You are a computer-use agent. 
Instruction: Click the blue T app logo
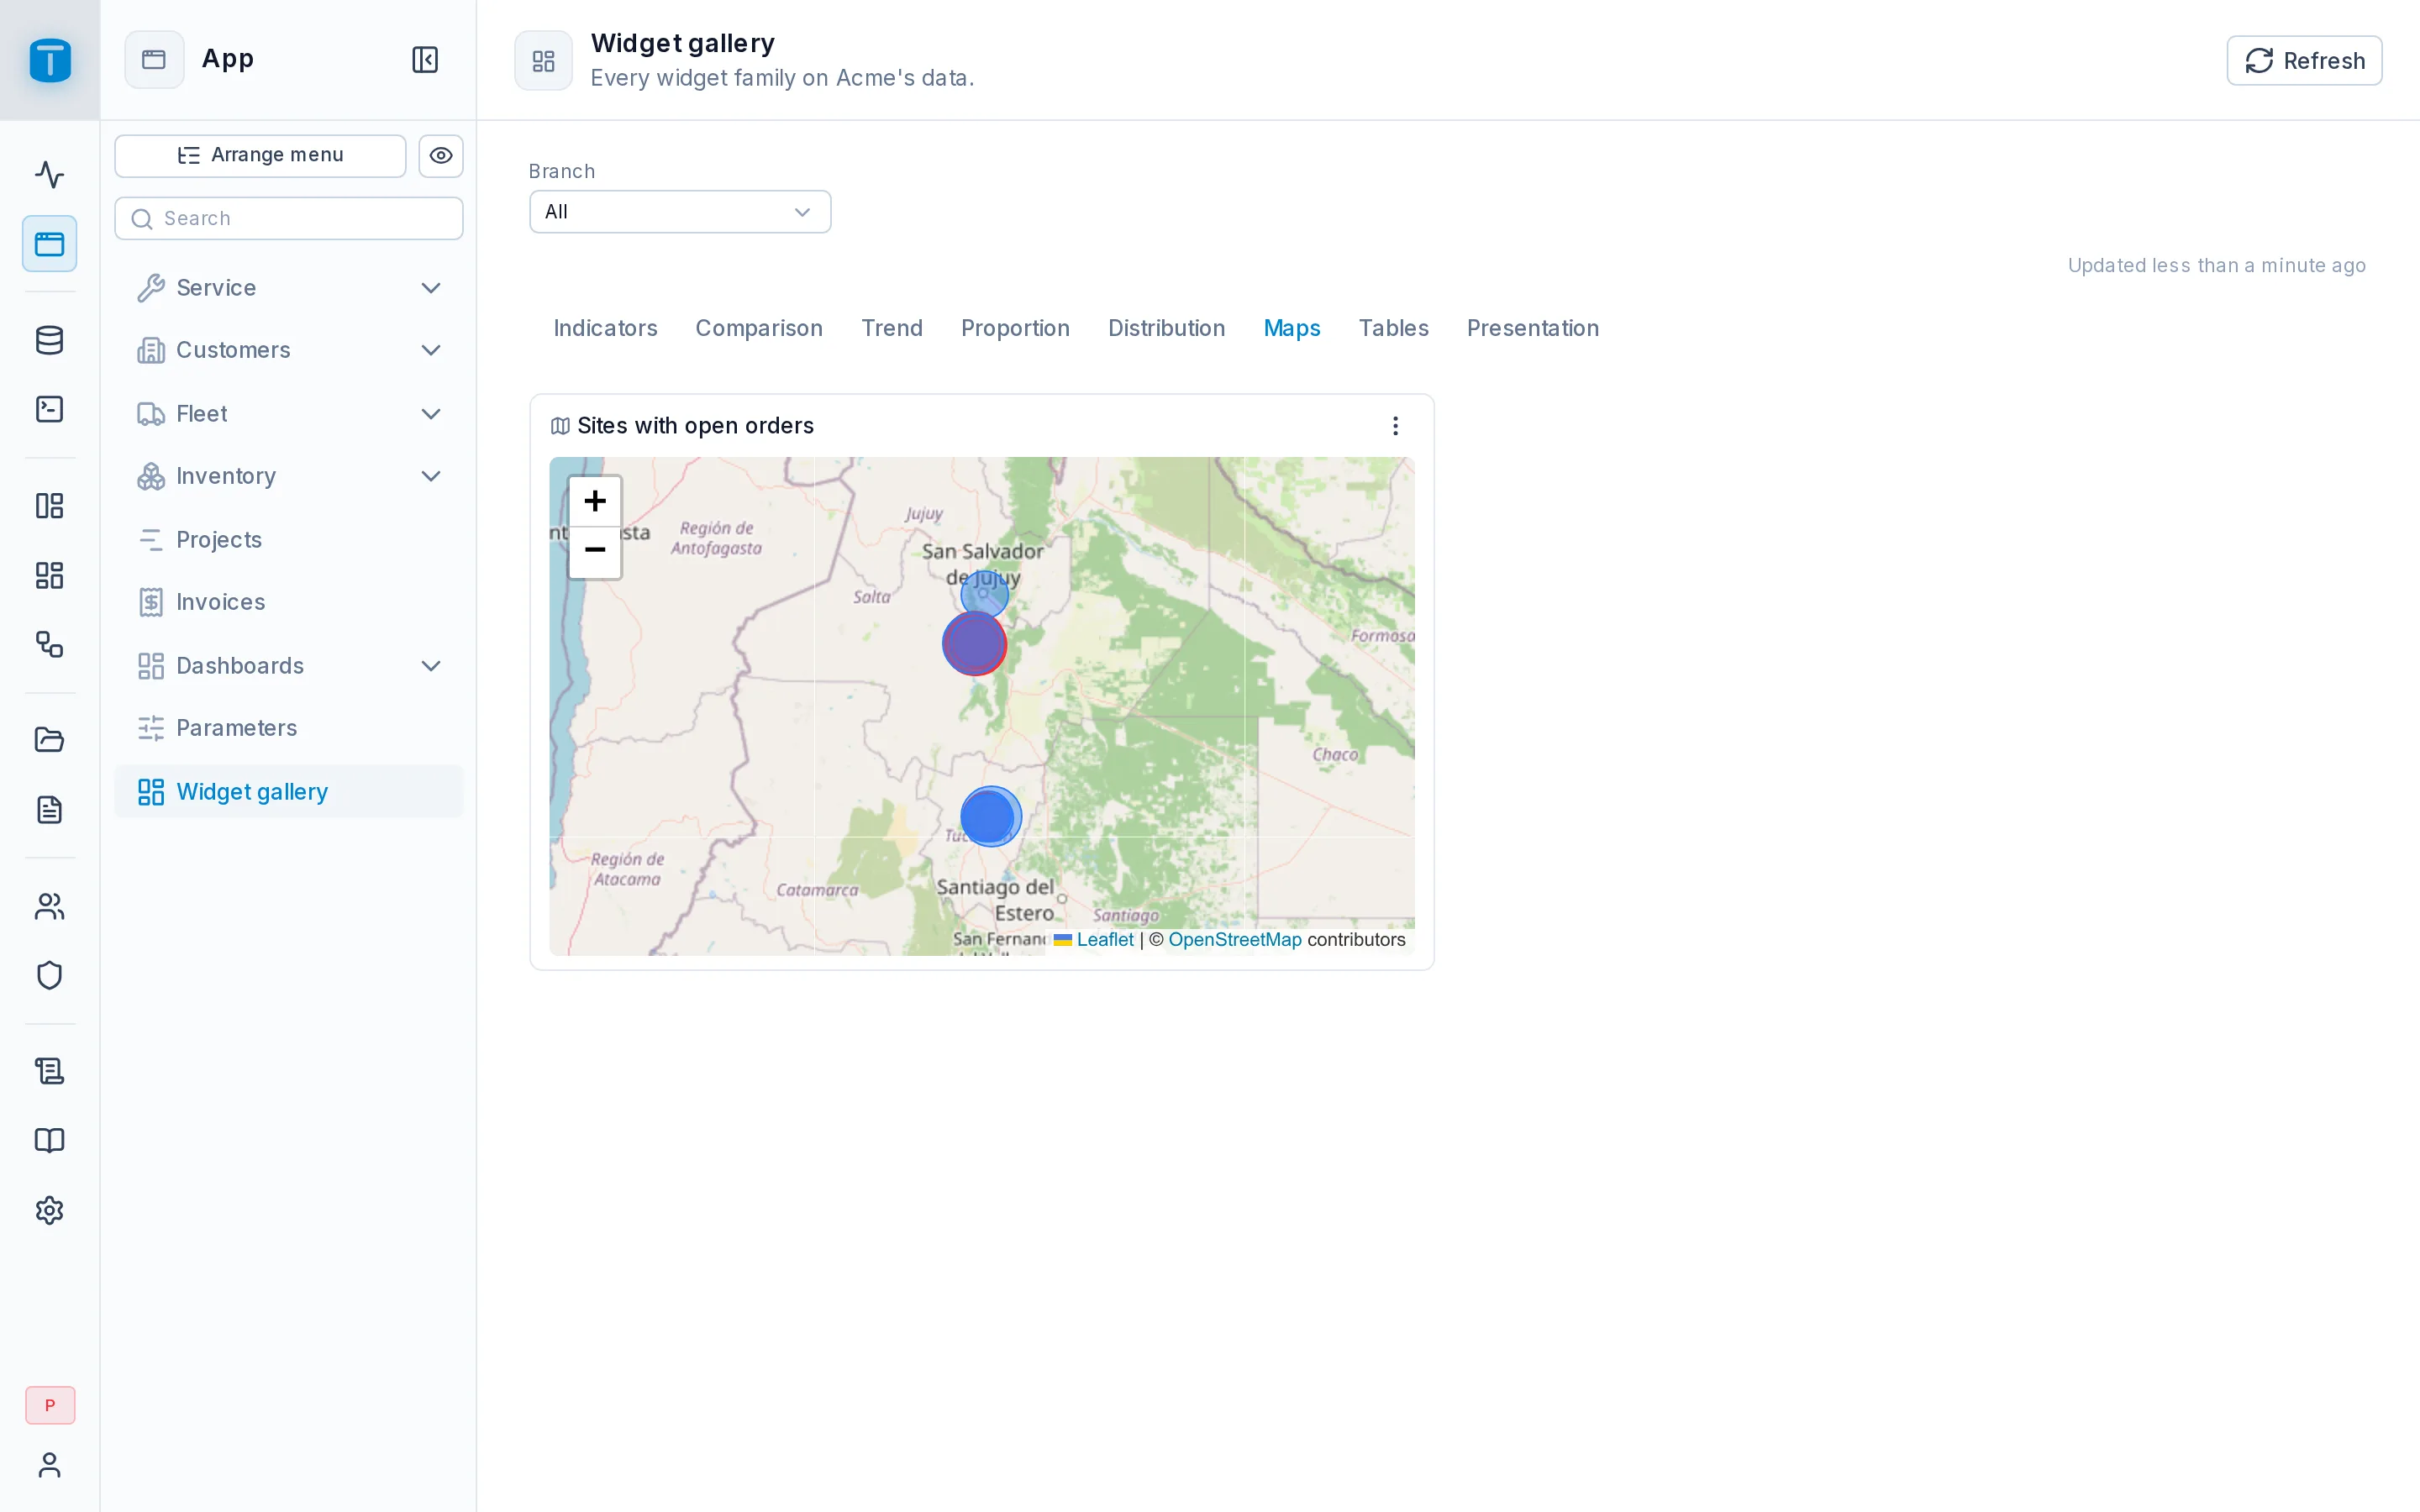point(50,60)
